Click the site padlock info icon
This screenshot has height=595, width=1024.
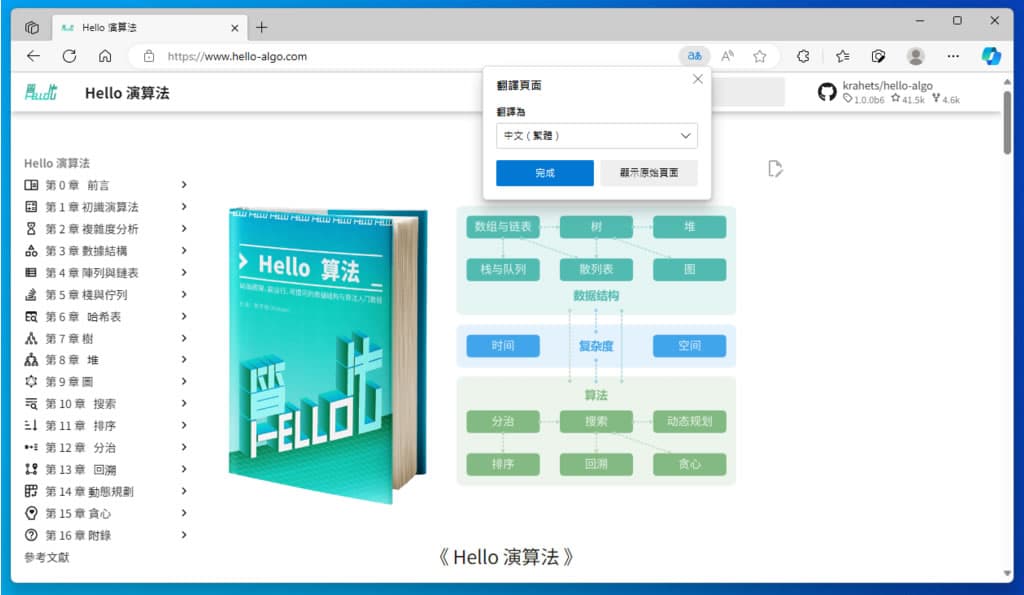(x=149, y=56)
